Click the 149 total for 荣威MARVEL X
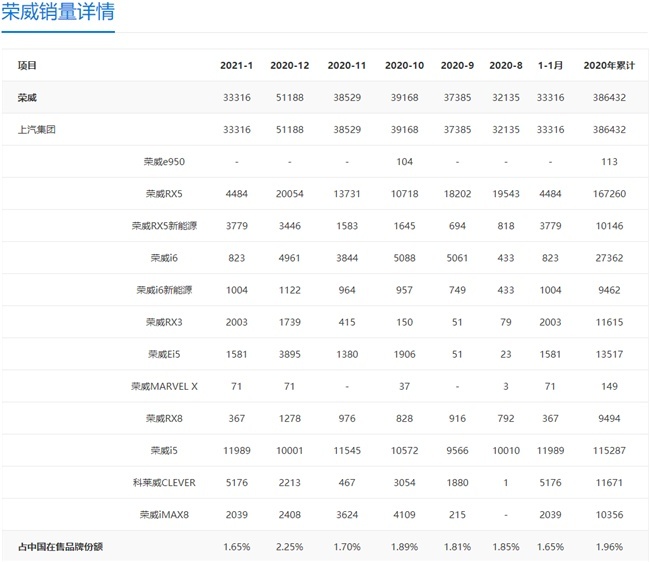The width and height of the screenshot is (650, 562). click(x=609, y=387)
